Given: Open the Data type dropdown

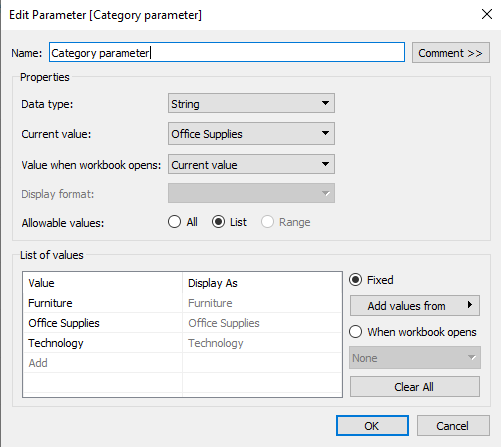Looking at the screenshot, I should click(251, 103).
